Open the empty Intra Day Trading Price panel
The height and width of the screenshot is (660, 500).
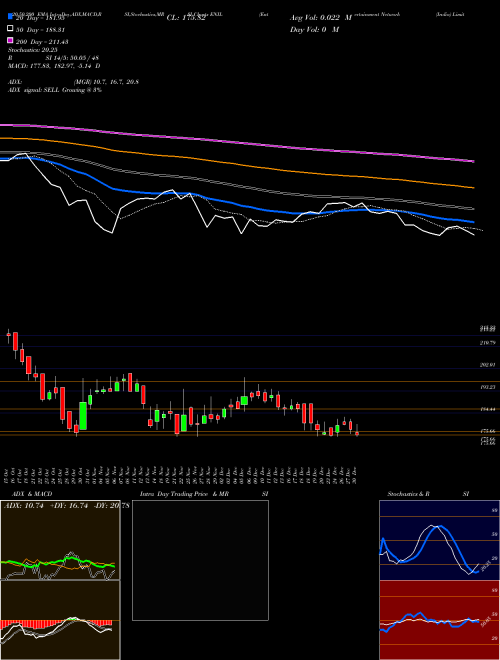pyautogui.click(x=200, y=560)
